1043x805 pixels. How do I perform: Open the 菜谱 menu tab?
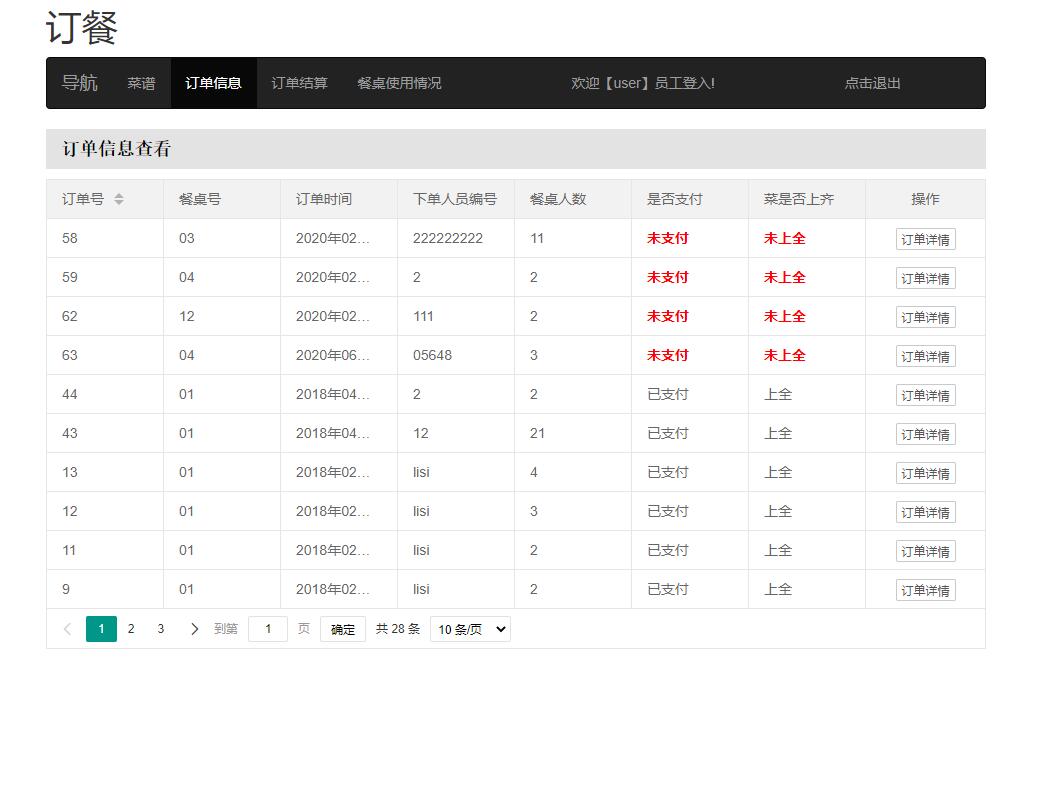141,83
